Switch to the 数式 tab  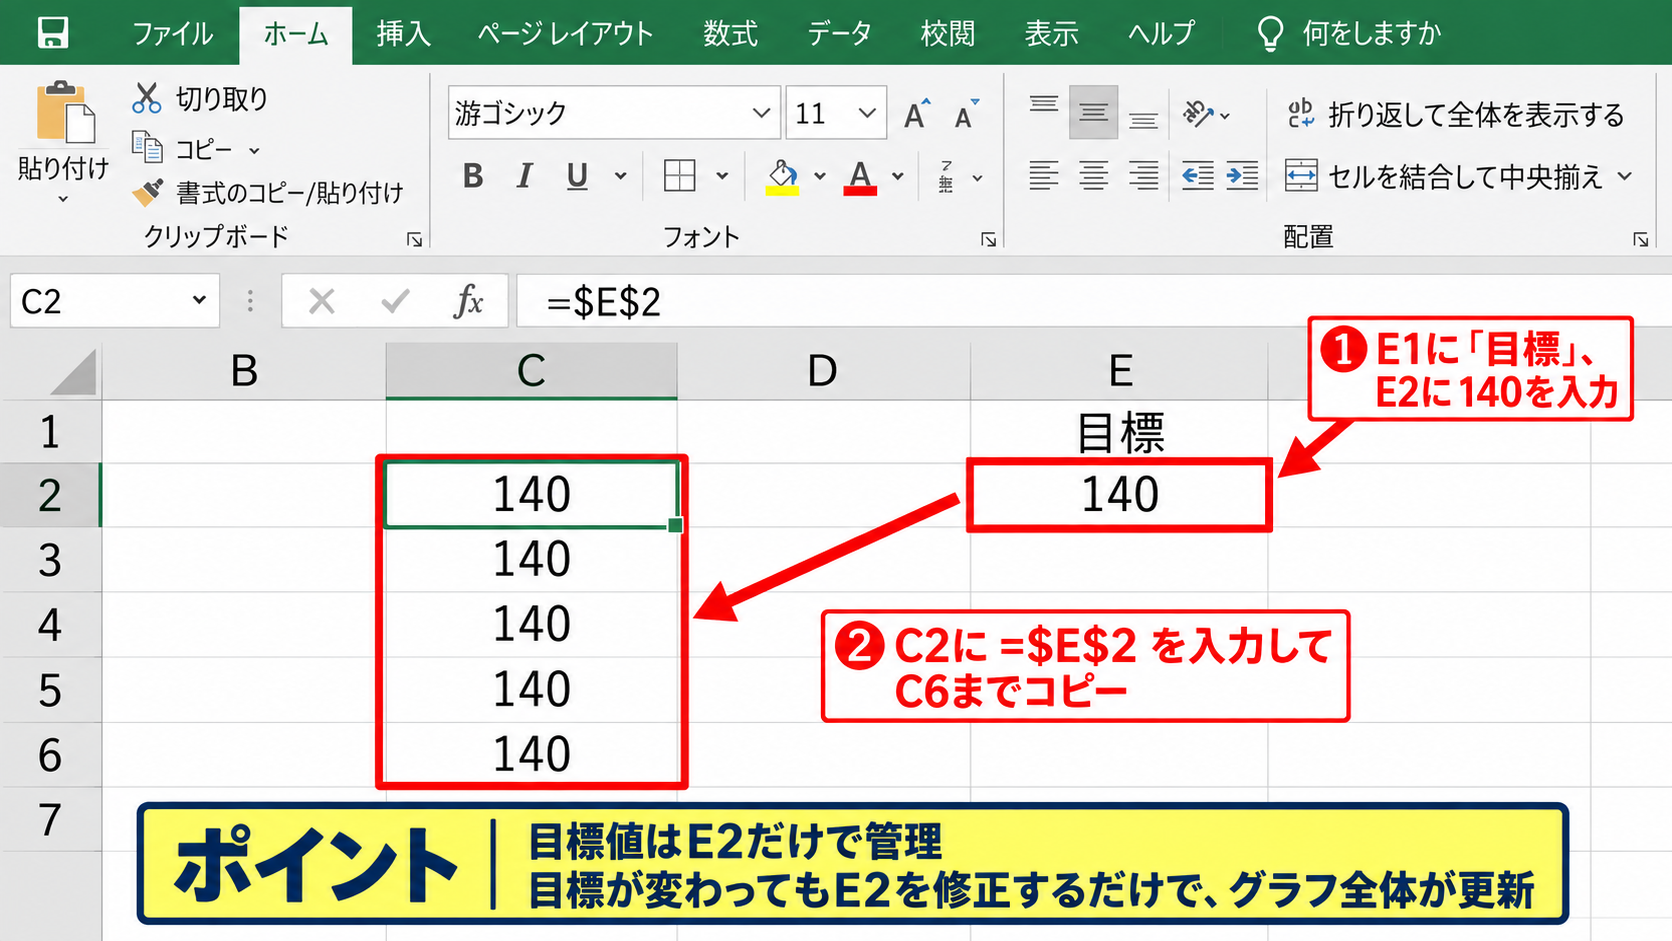pos(730,33)
